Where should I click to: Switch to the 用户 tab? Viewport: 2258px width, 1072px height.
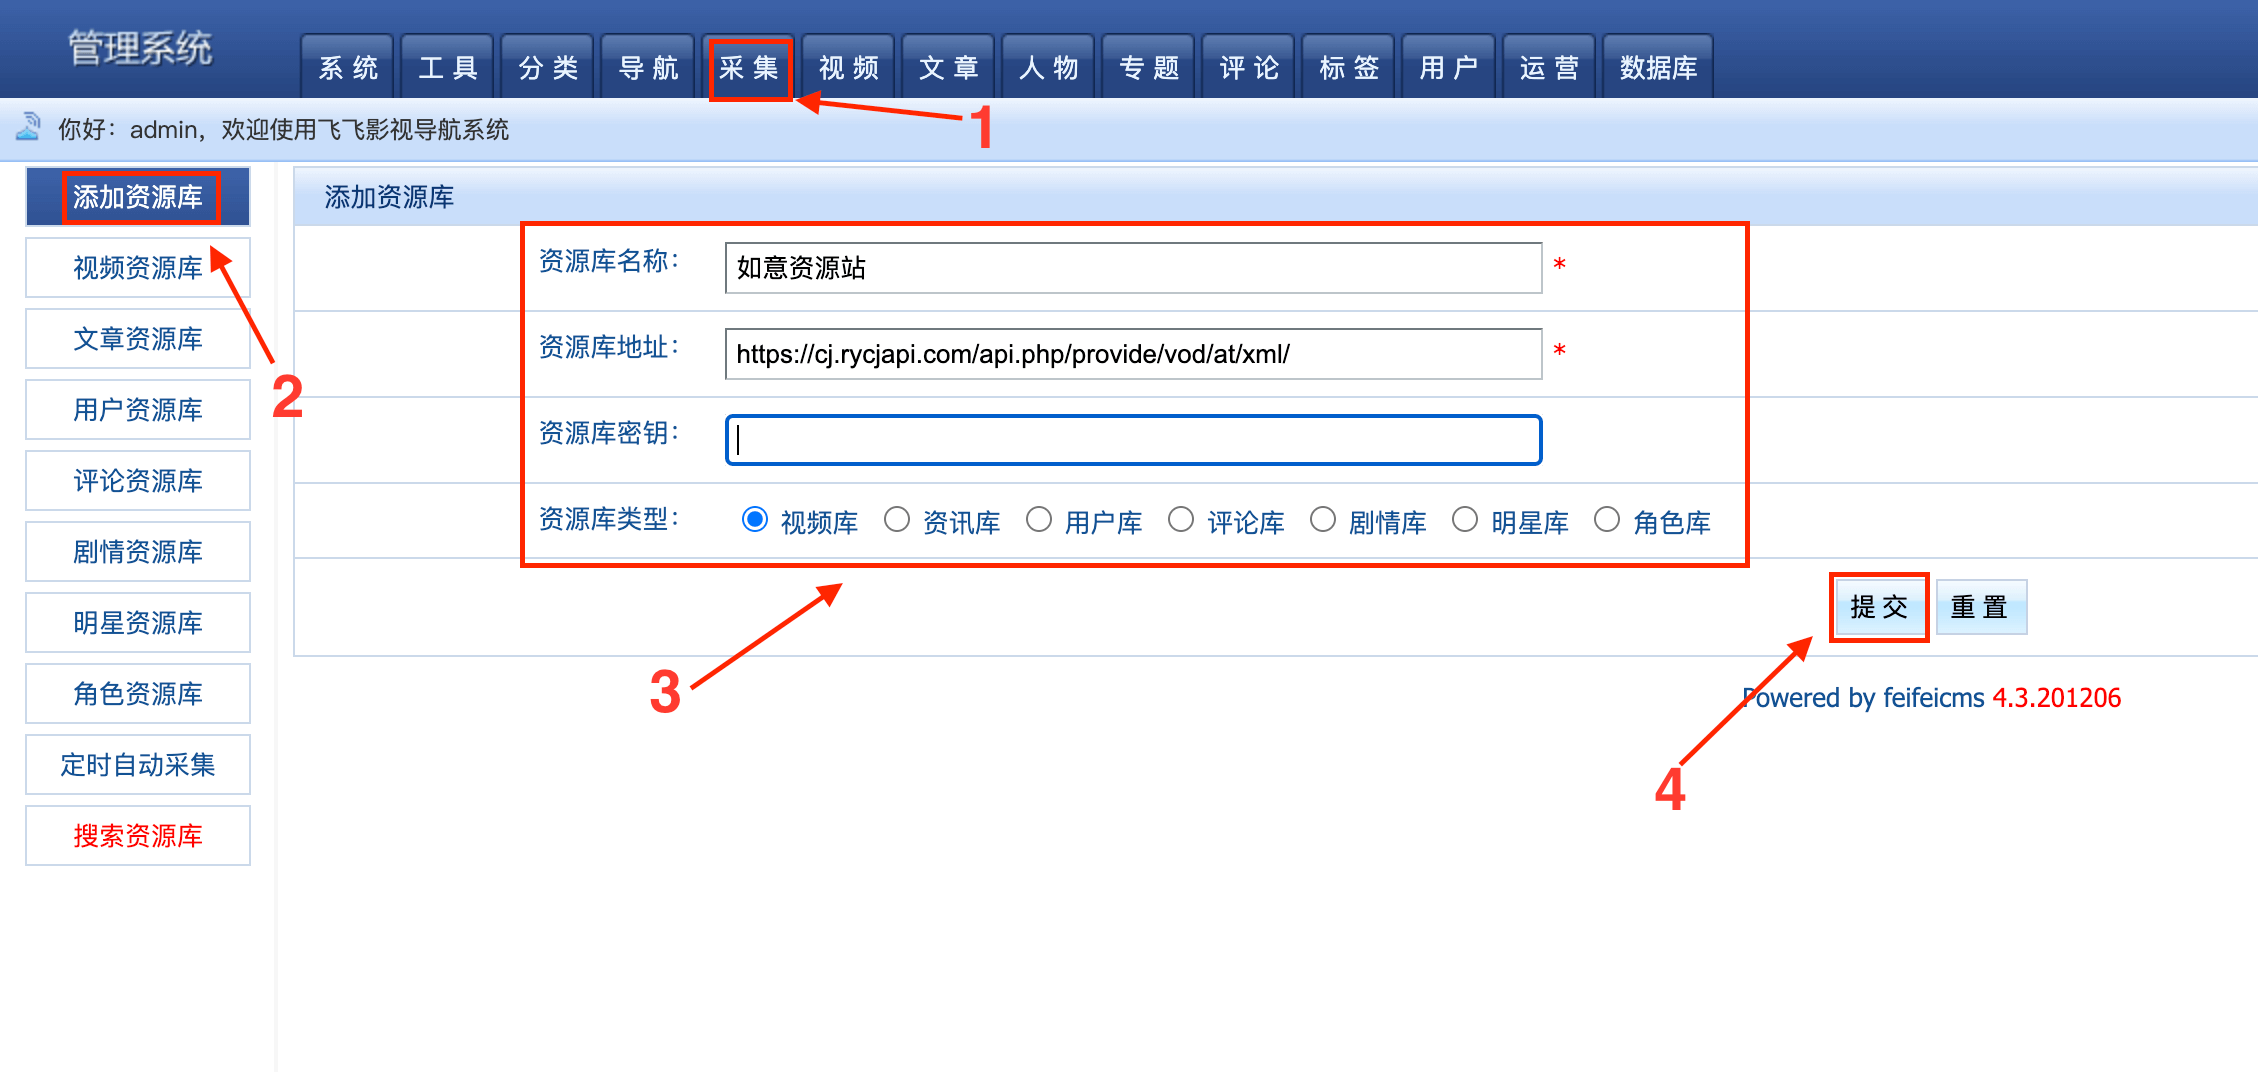1448,67
